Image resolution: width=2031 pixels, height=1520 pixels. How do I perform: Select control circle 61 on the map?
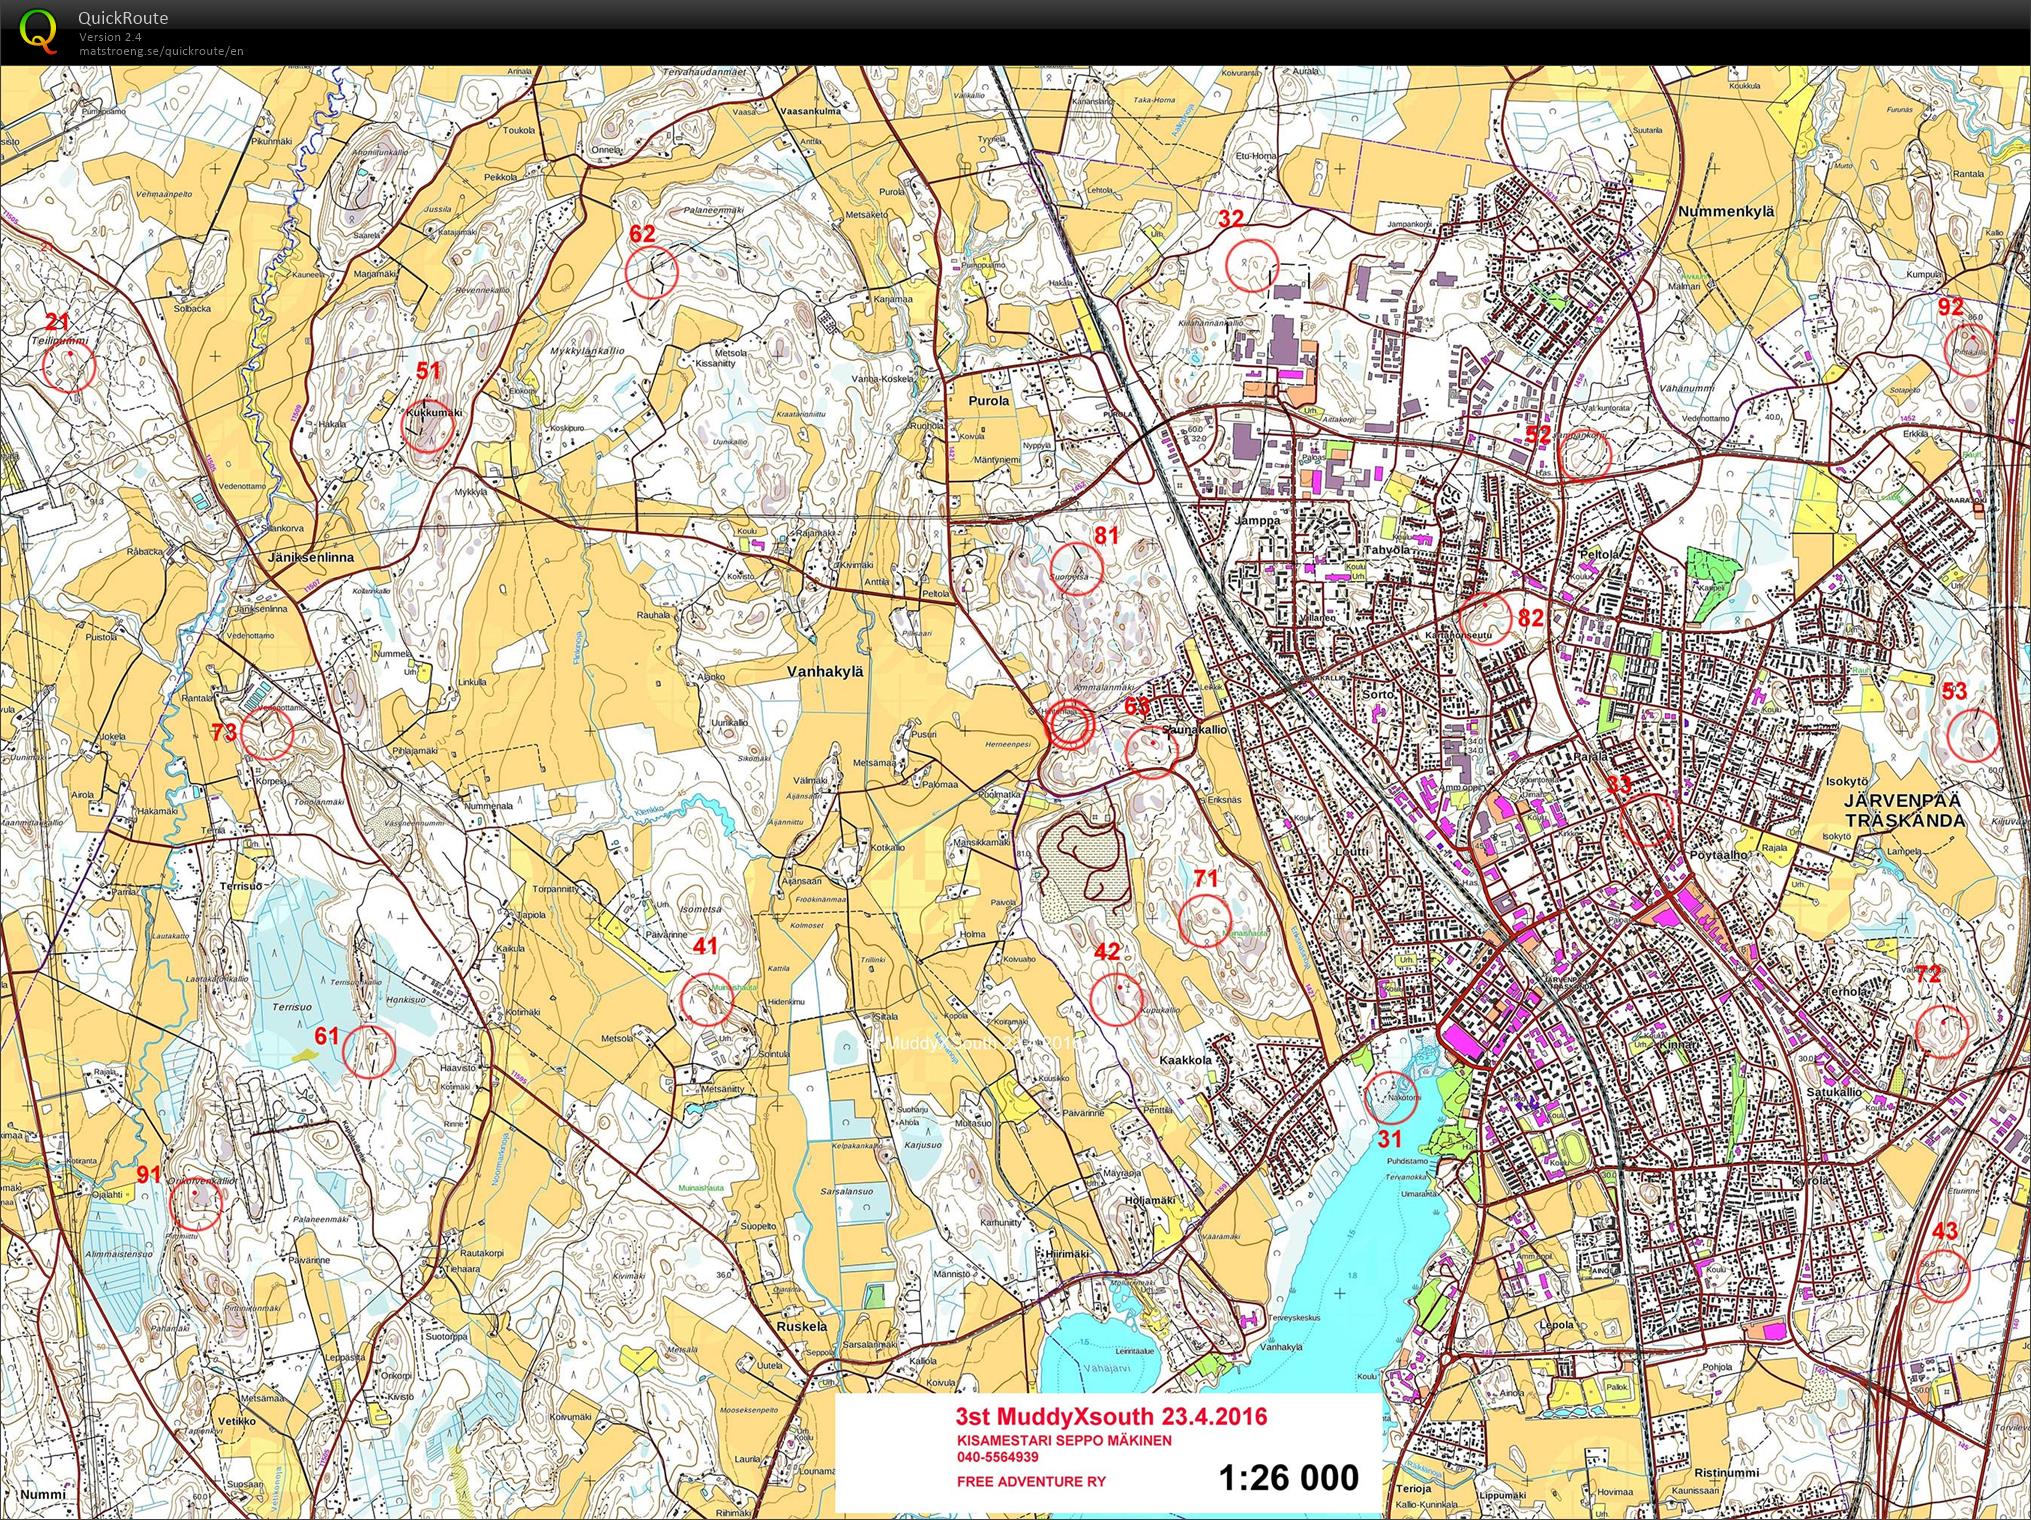click(x=369, y=1050)
